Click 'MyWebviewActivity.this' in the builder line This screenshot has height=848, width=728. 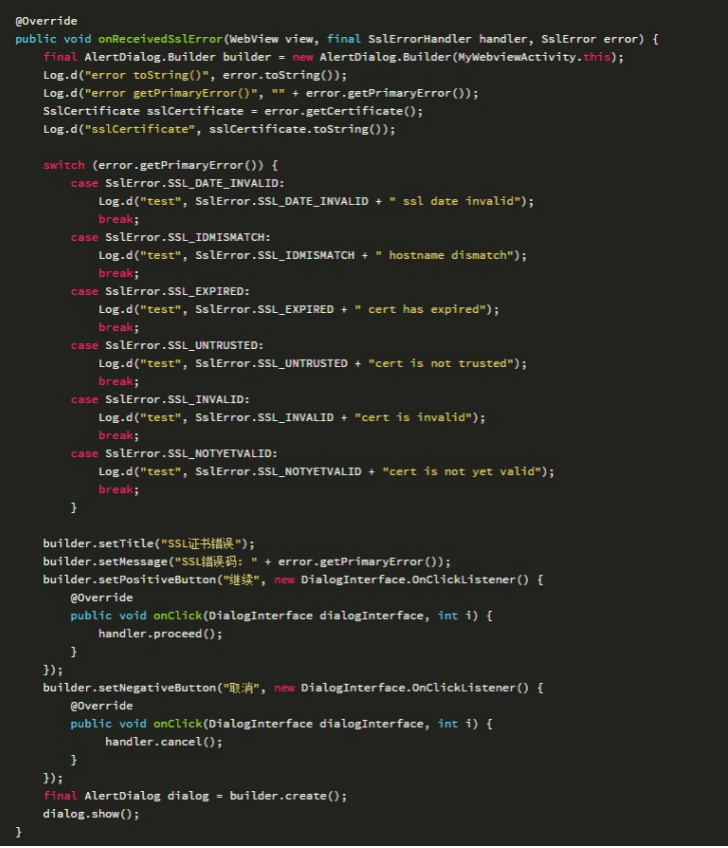[534, 57]
